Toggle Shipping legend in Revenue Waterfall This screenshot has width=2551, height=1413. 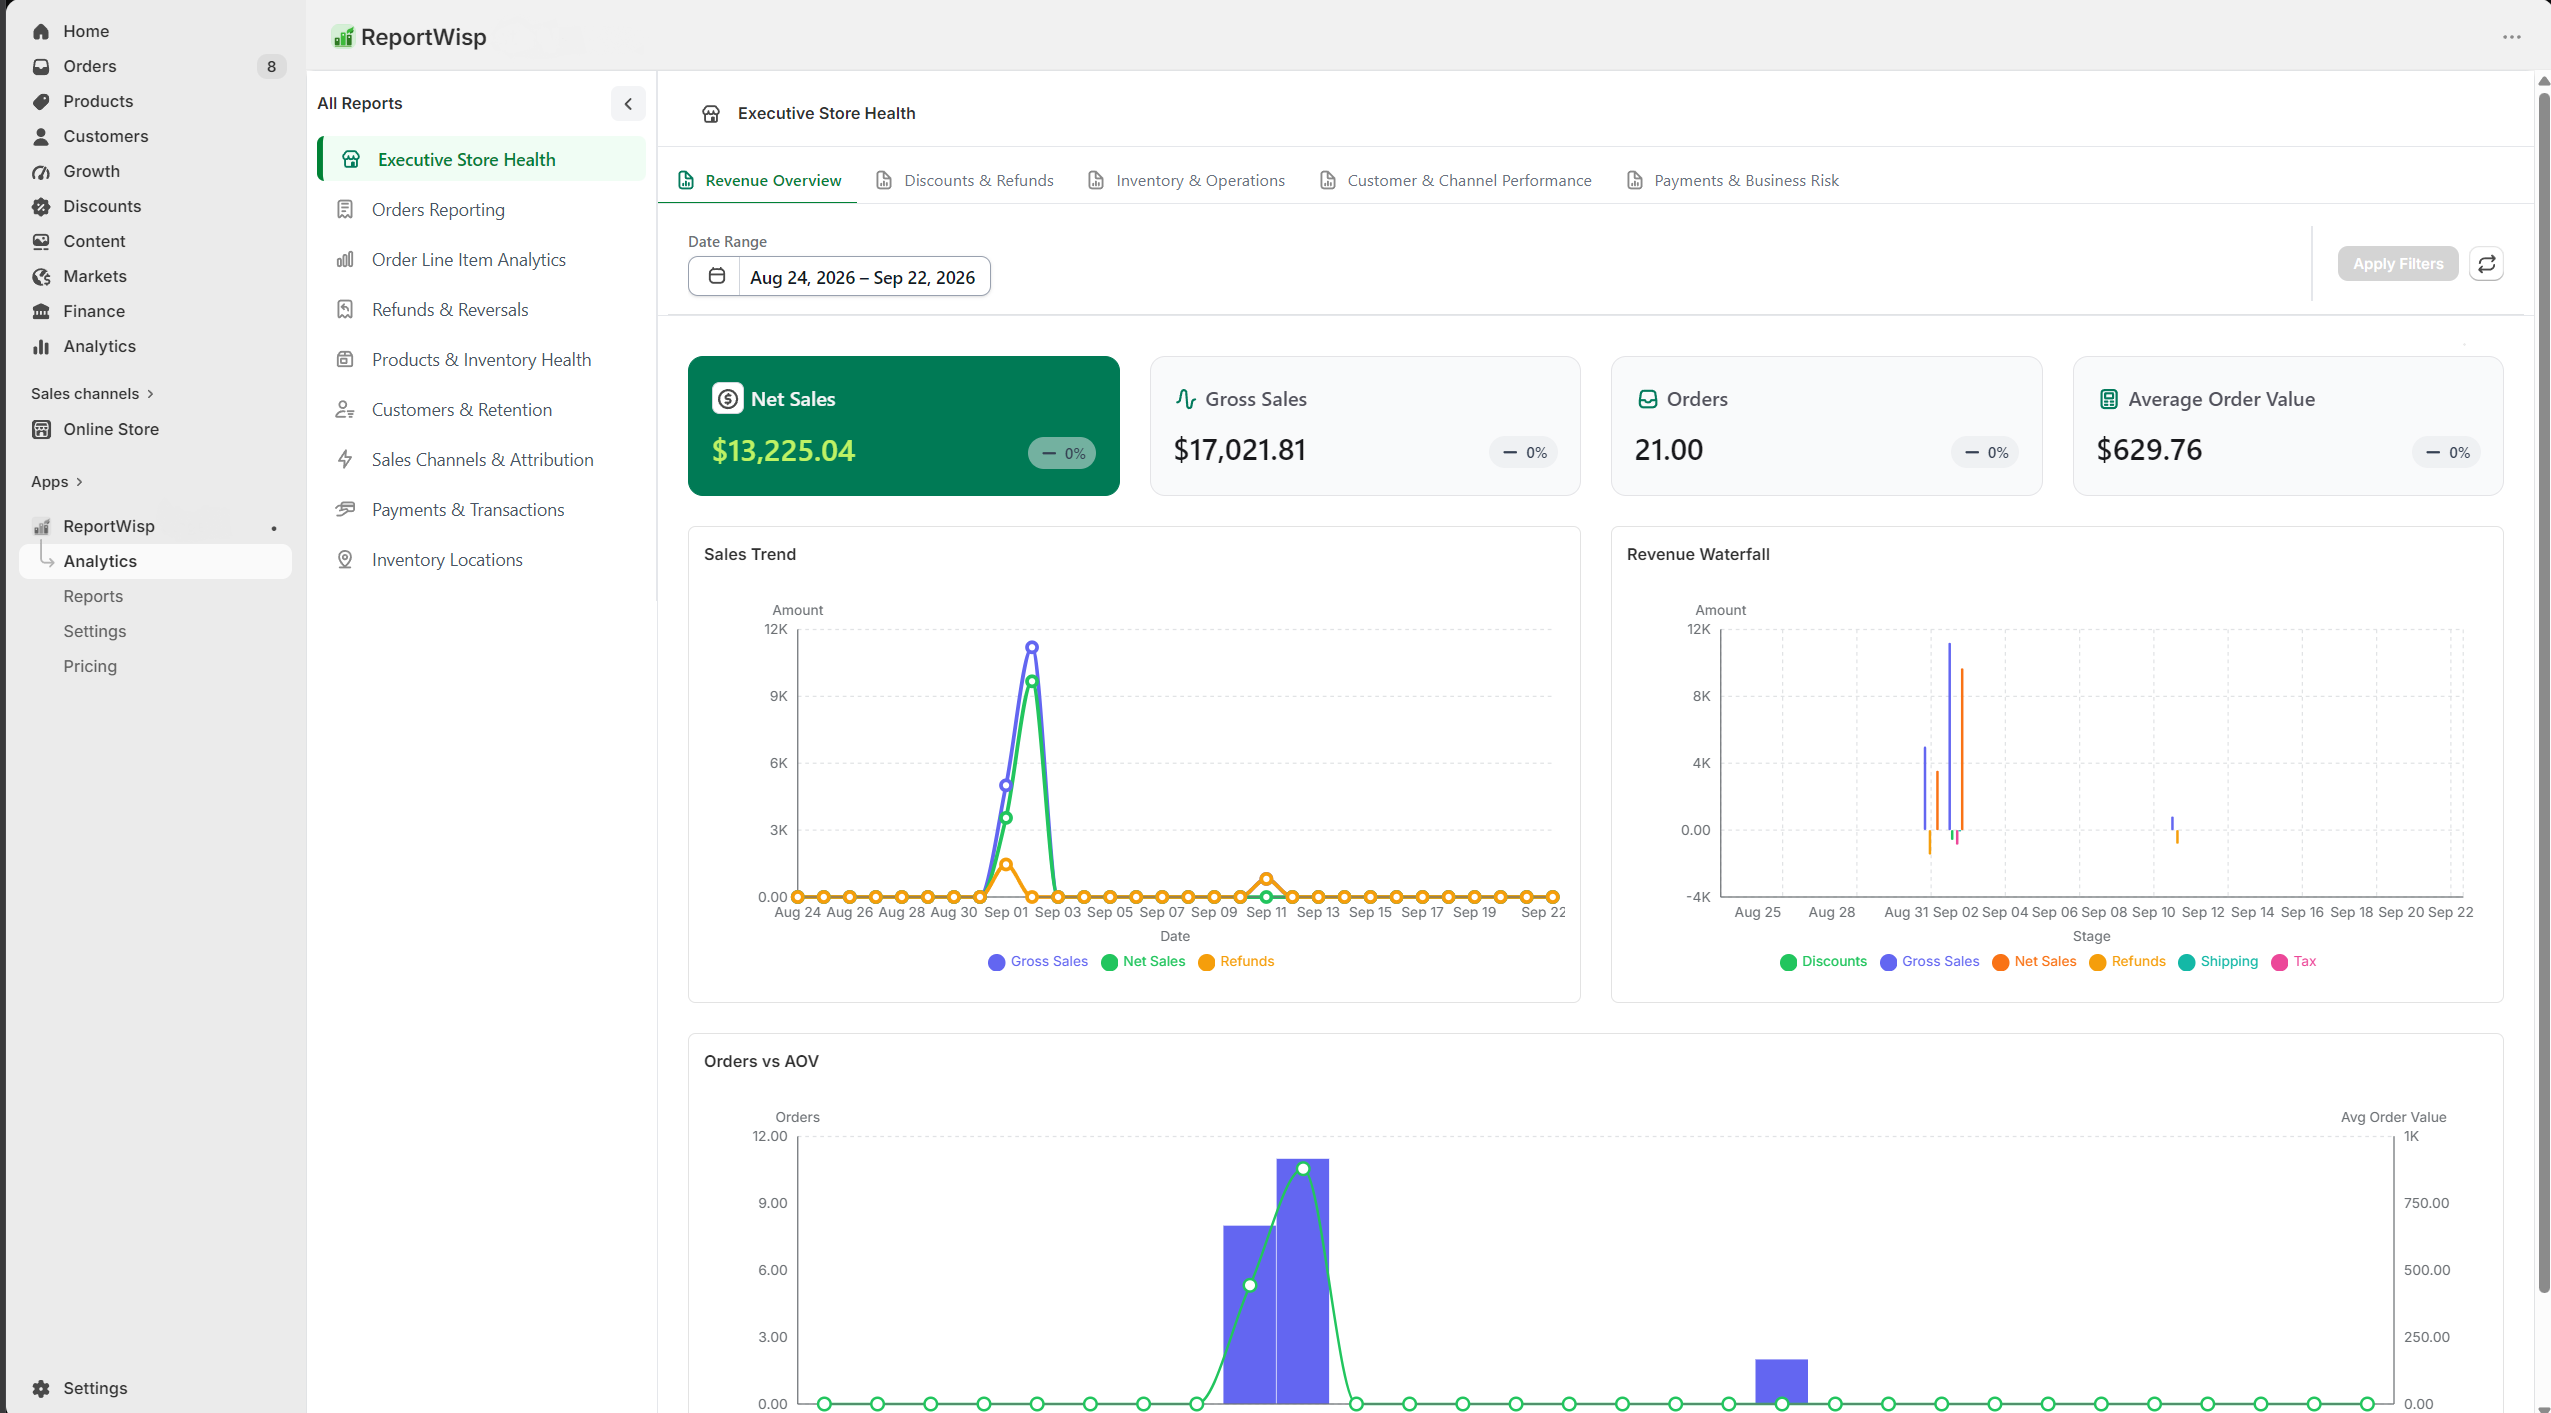2218,962
